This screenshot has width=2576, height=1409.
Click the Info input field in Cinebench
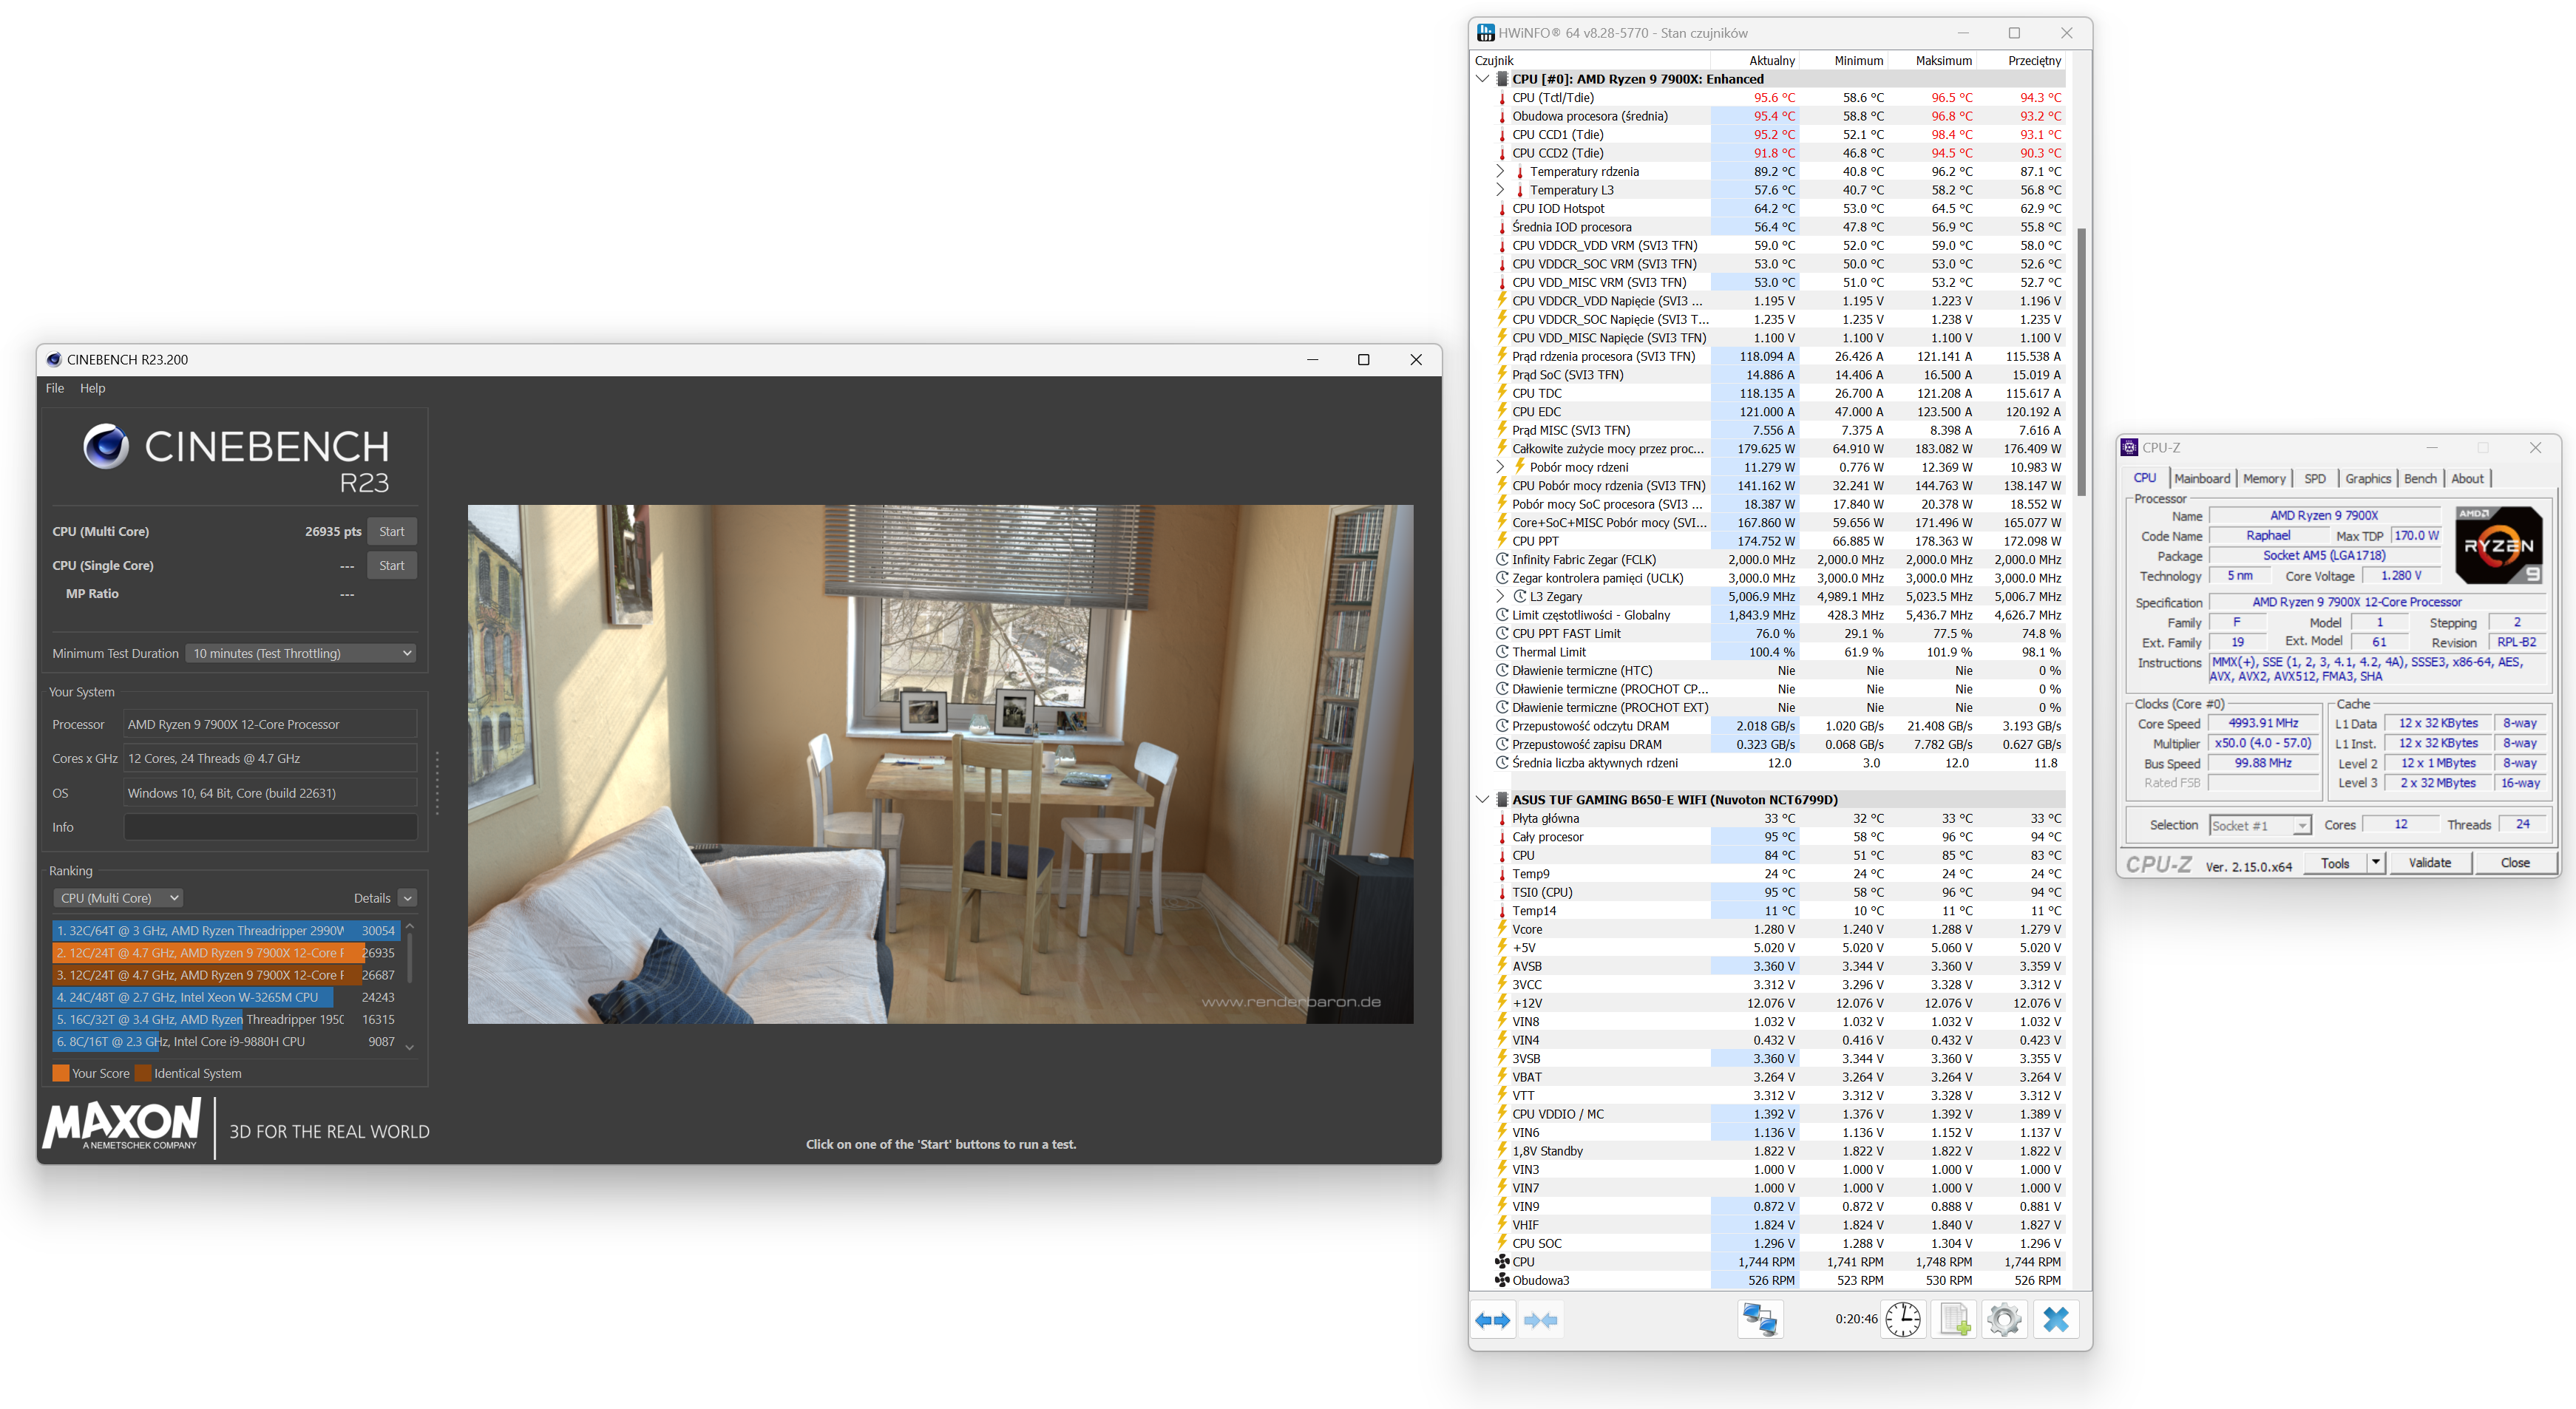click(x=270, y=827)
